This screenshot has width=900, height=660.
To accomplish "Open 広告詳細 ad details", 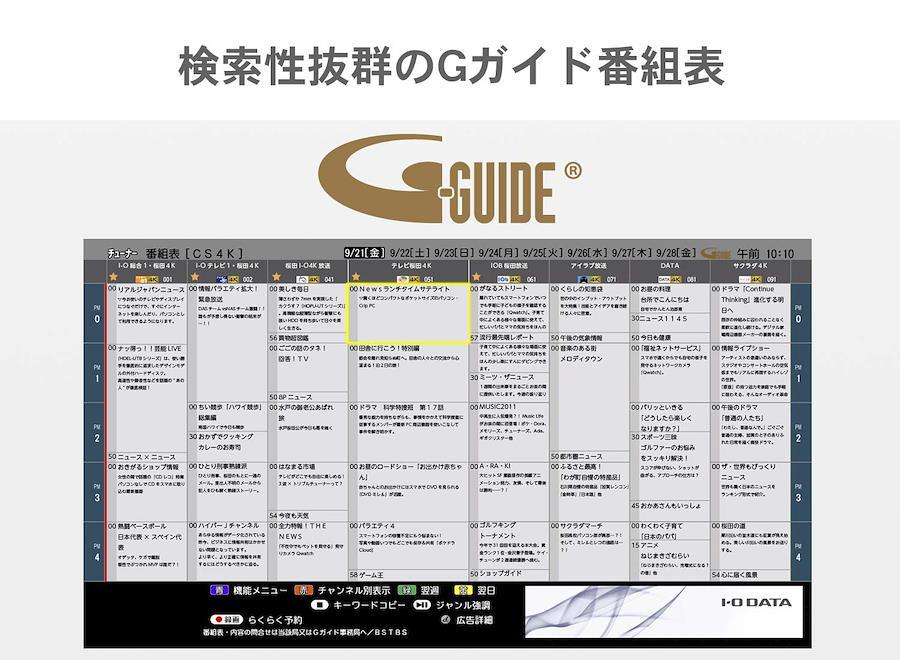I will click(474, 620).
